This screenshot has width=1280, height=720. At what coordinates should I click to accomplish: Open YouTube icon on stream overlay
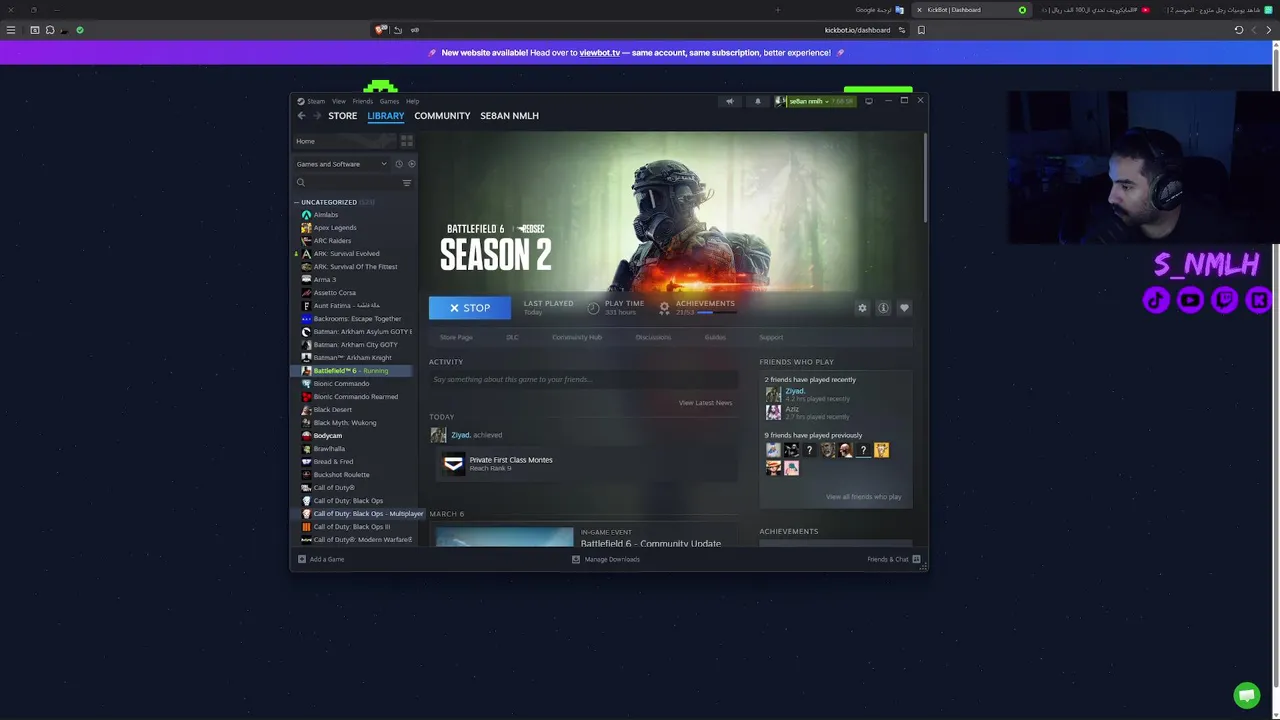(1190, 300)
